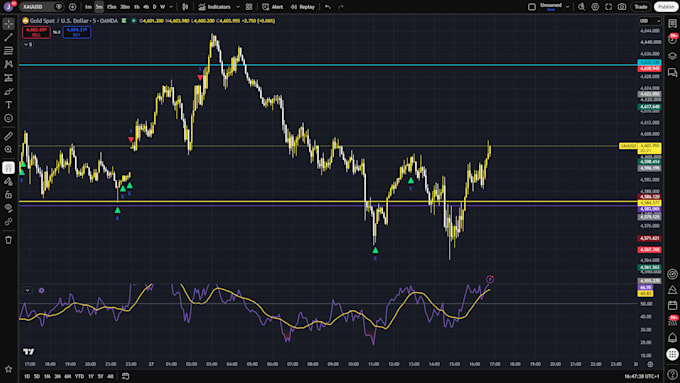
Task: Click the red SELL price button
Action: (x=36, y=32)
